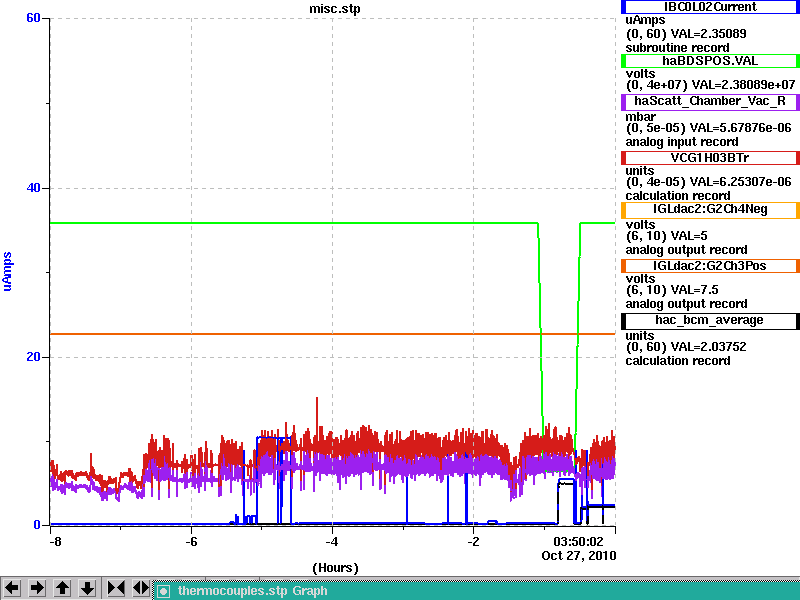This screenshot has width=800, height=600.
Task: Click the analog input record text
Action: click(x=682, y=142)
